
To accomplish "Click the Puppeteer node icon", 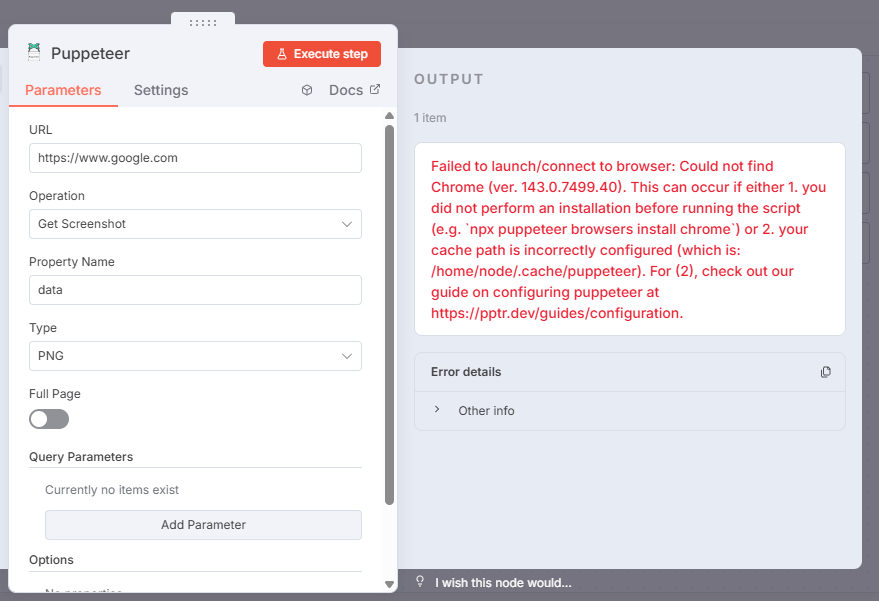I will [x=35, y=53].
